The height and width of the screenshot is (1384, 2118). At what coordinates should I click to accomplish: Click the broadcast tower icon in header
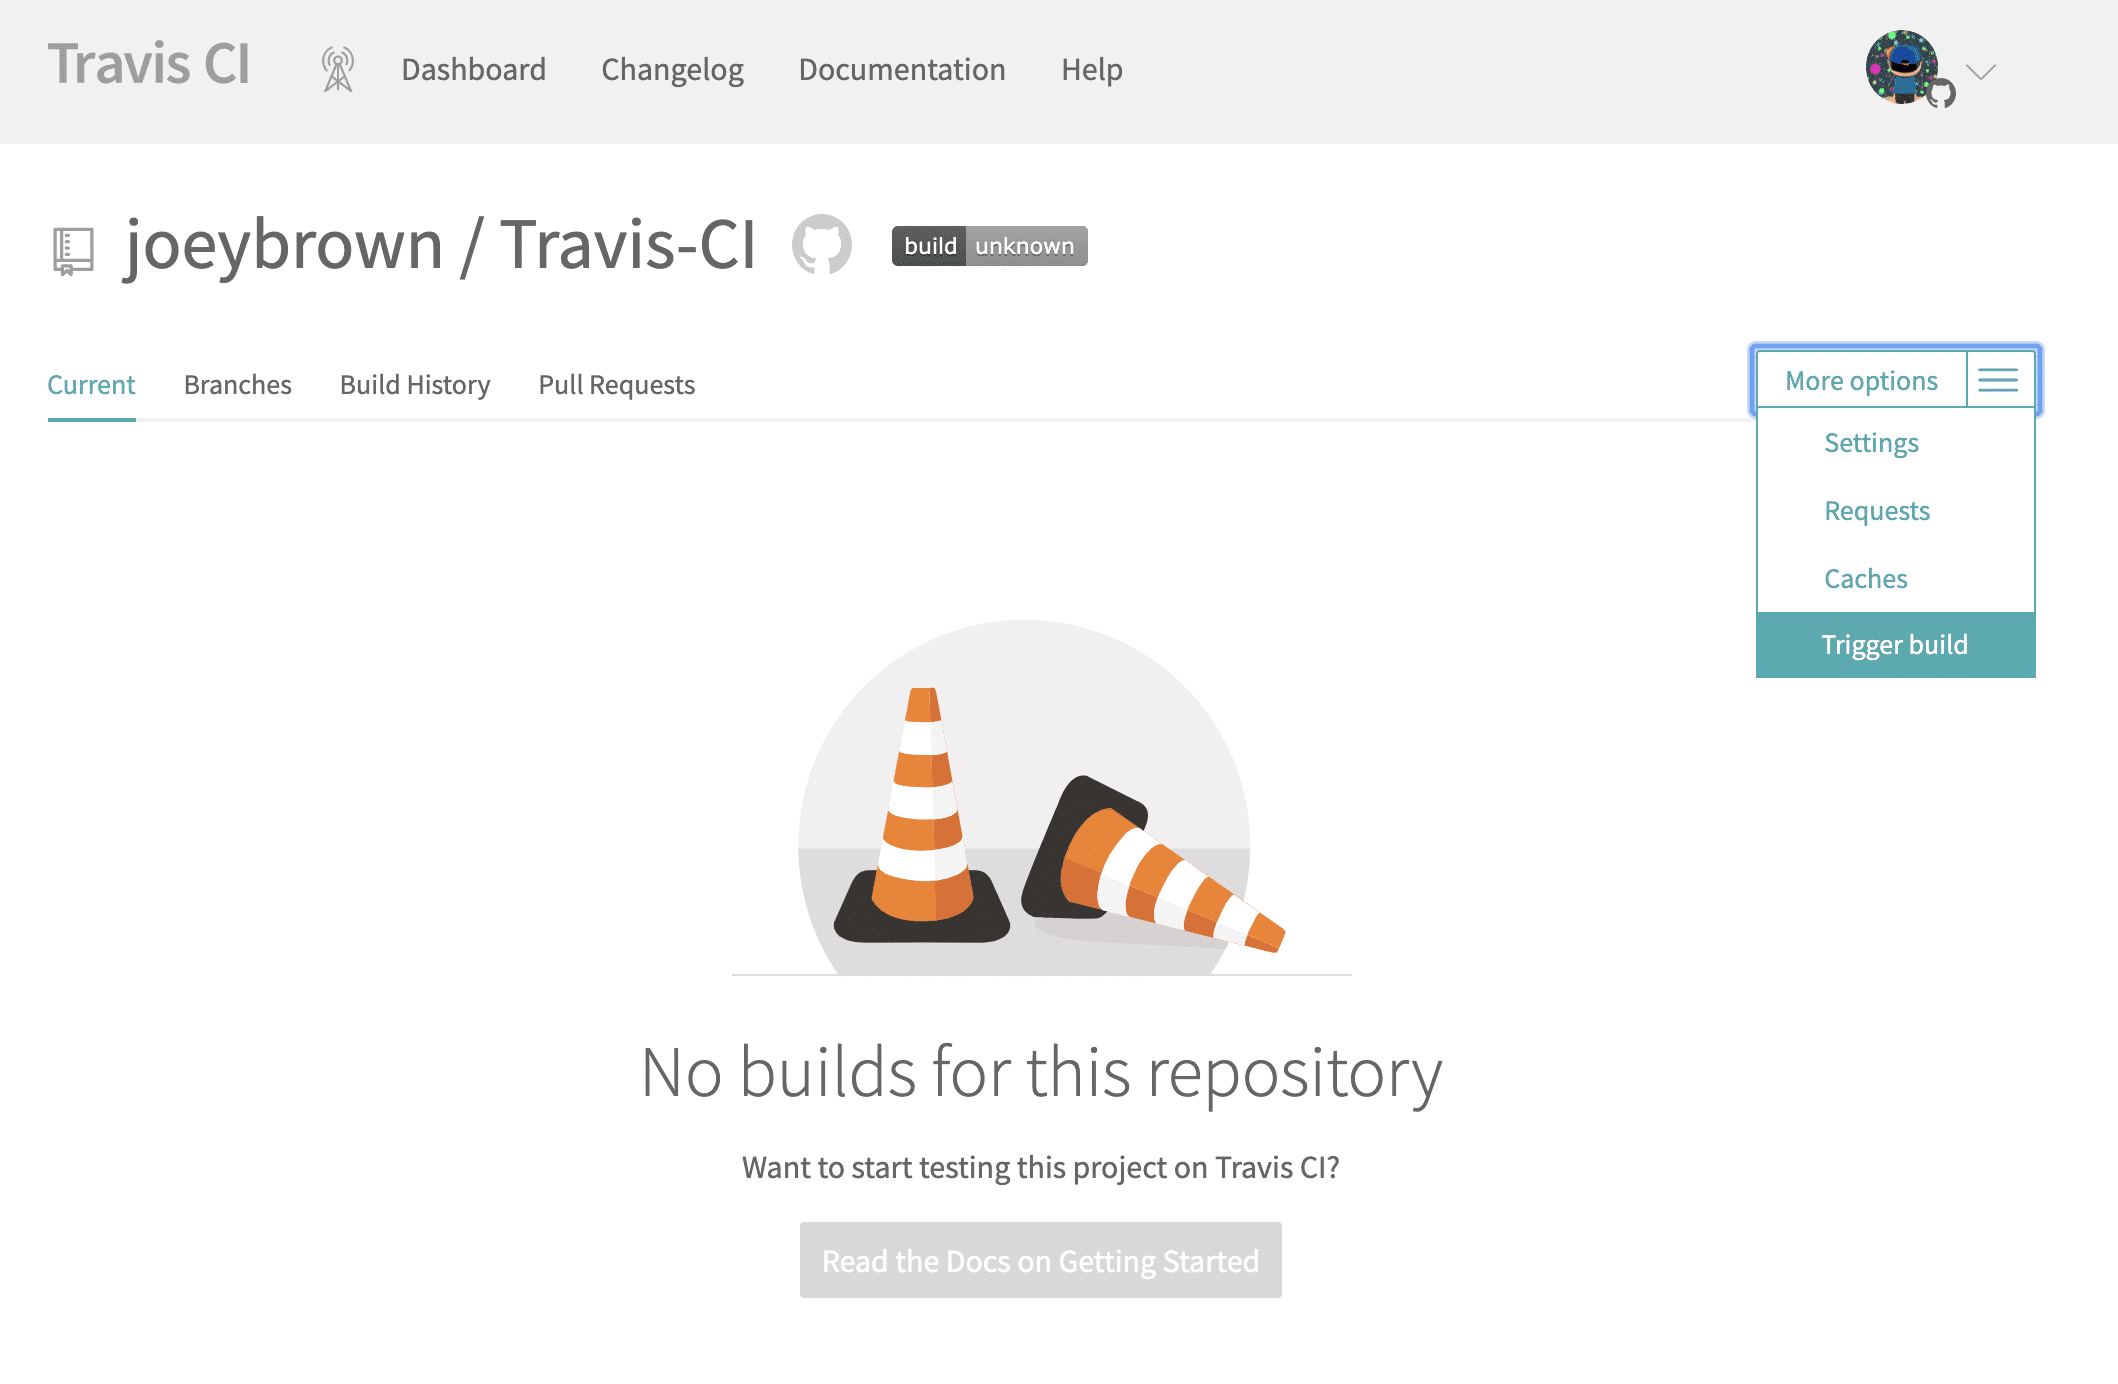pyautogui.click(x=338, y=70)
